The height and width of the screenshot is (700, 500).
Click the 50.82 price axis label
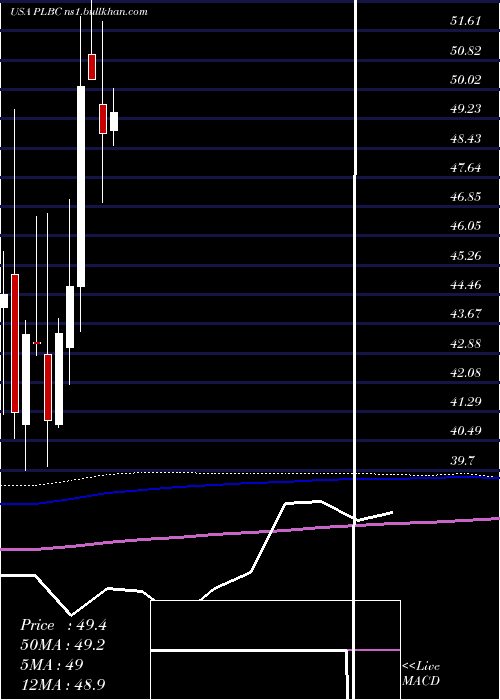(x=466, y=50)
